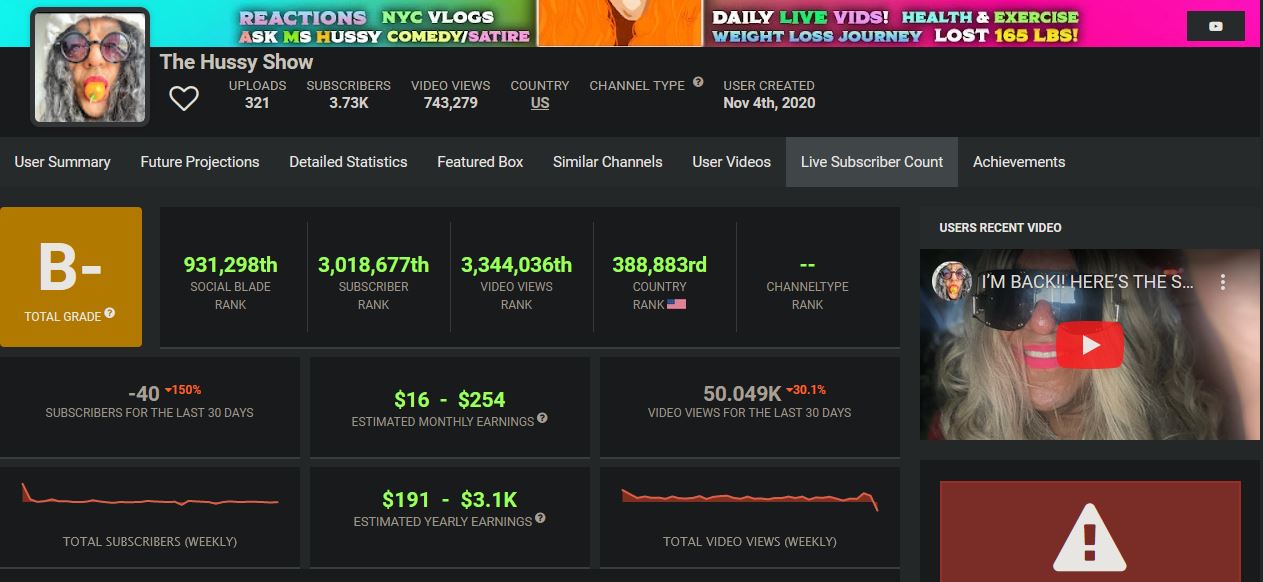Click the $191 - $3.1K yearly earnings

(450, 499)
